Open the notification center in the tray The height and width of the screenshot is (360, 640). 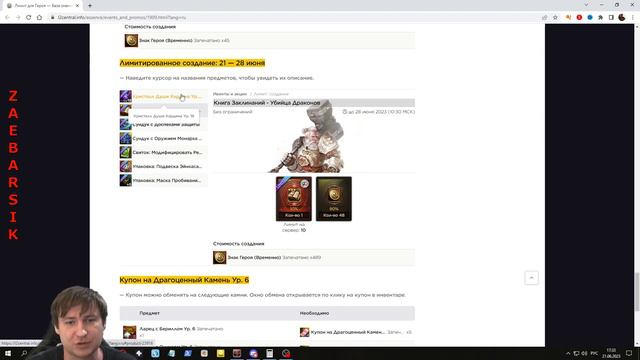(x=629, y=353)
